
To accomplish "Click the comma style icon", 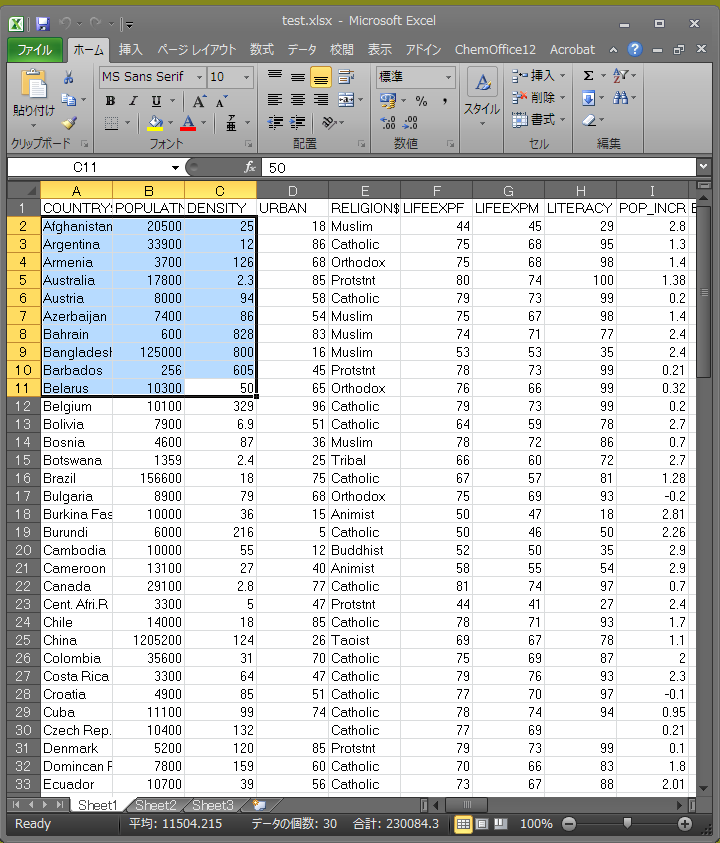I will 445,101.
